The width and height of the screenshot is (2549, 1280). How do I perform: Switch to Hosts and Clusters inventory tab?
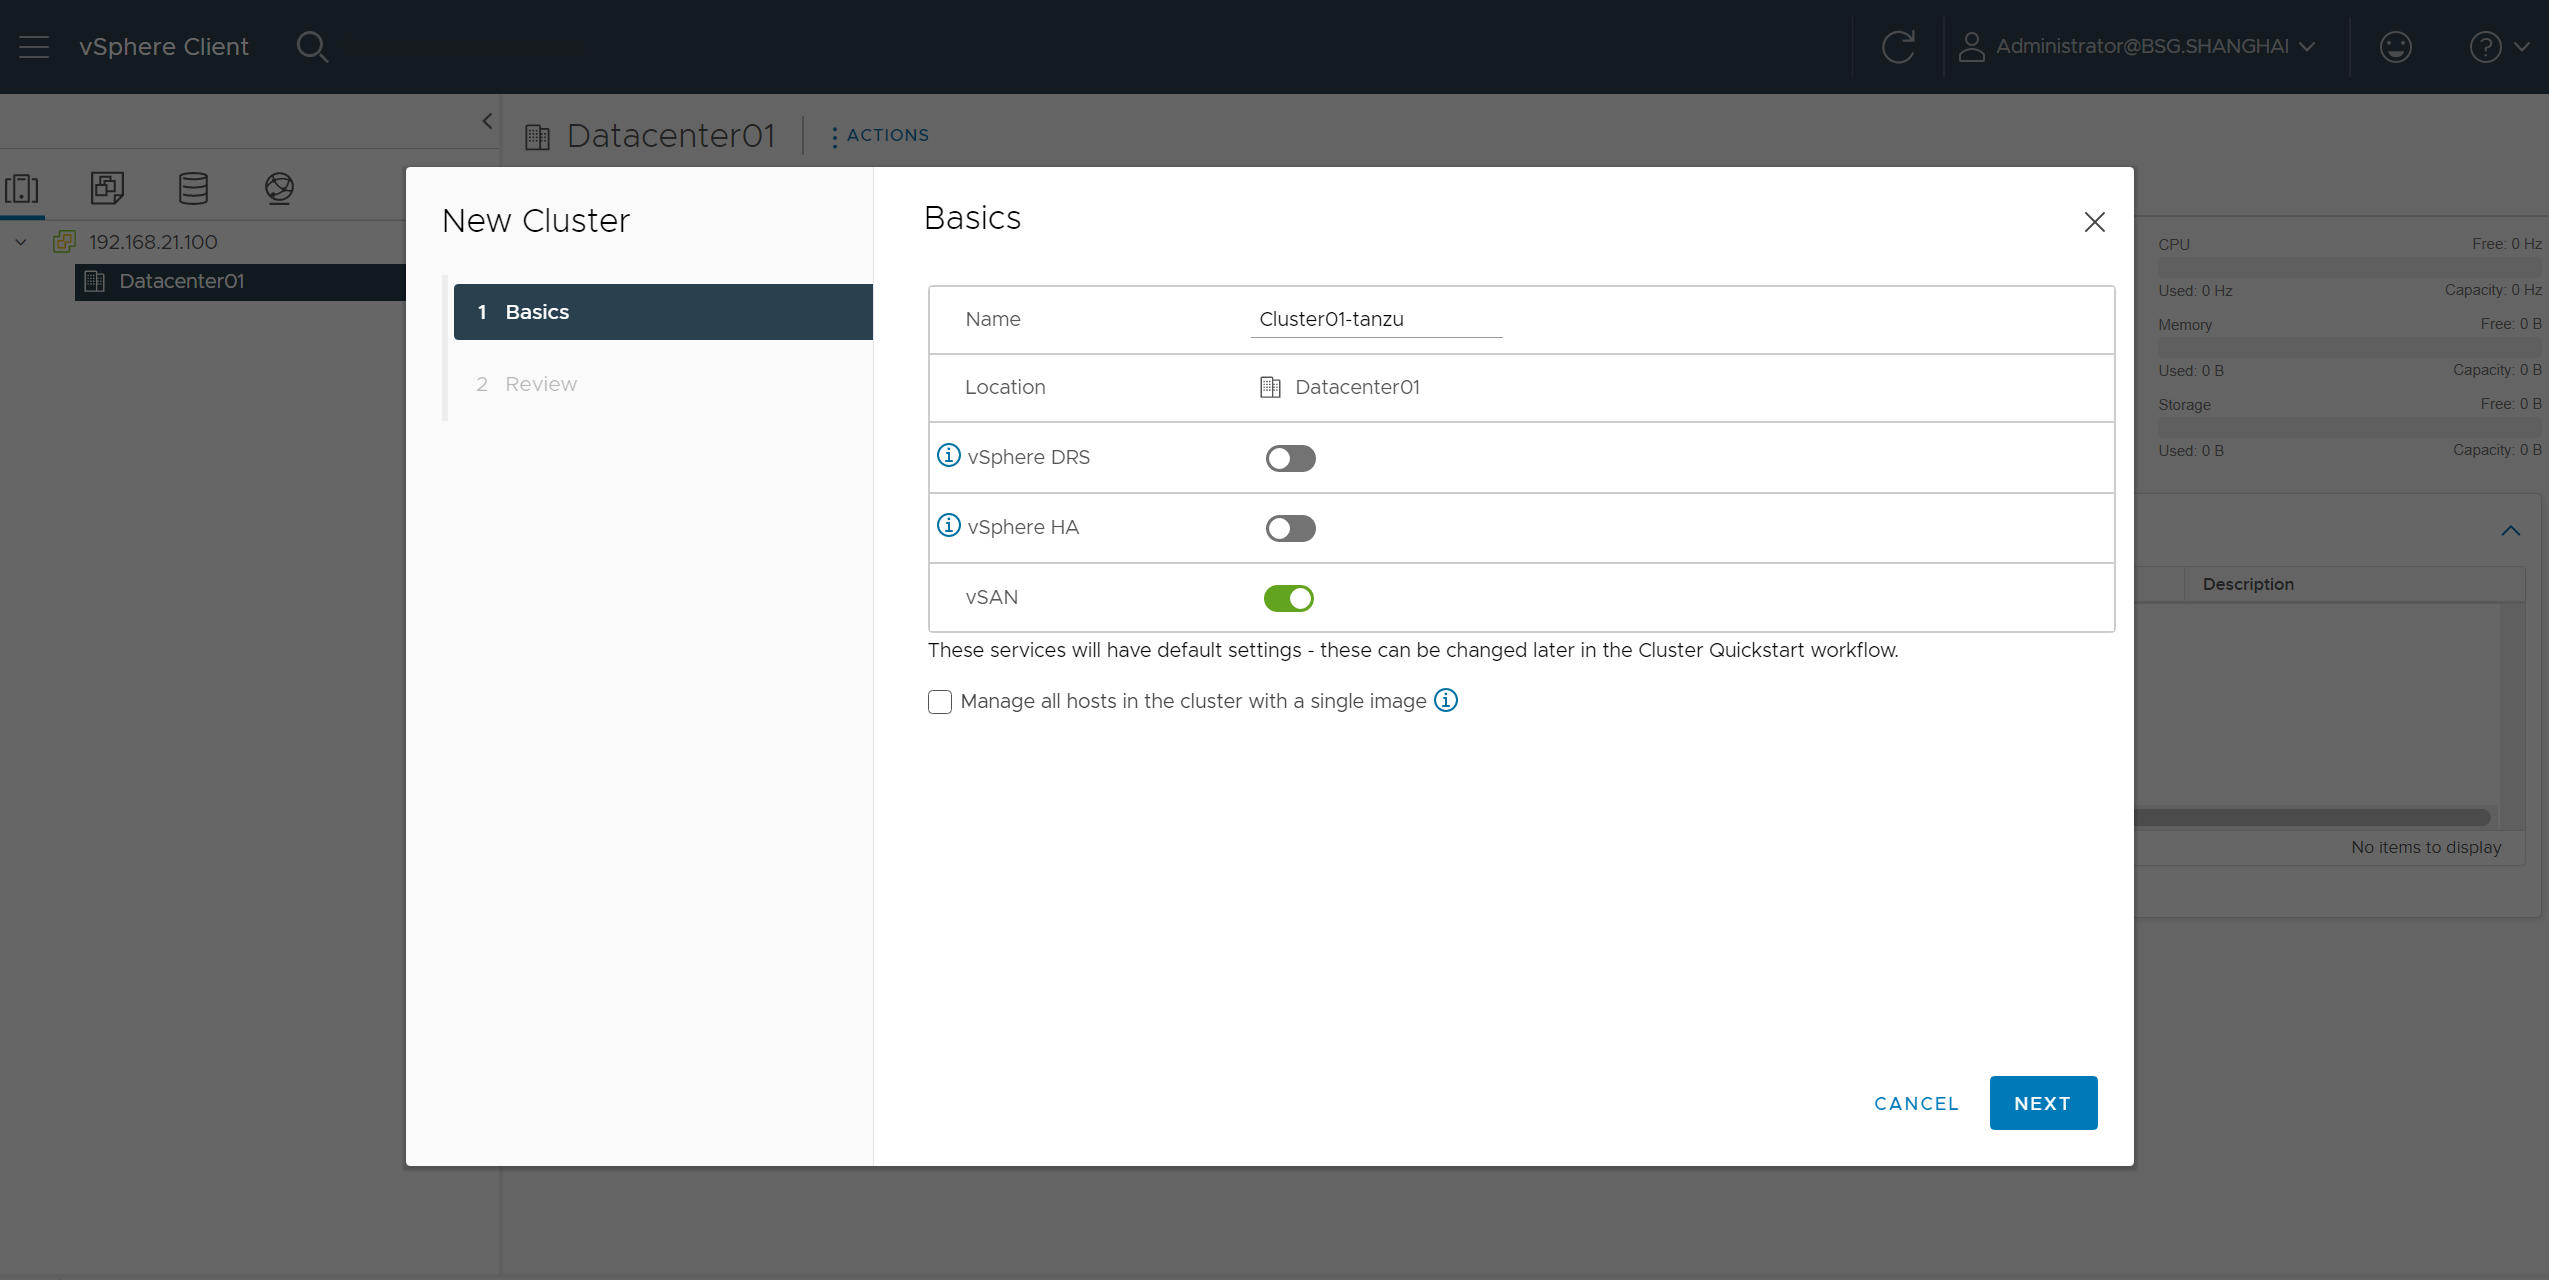[22, 188]
